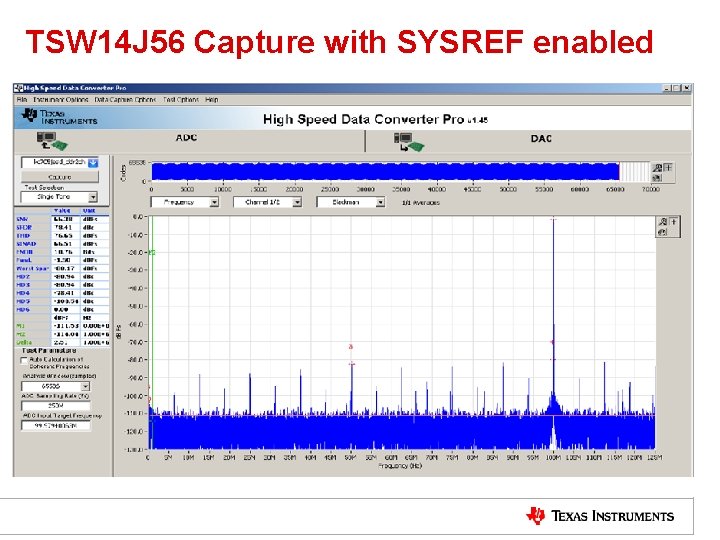
Task: Click the Texas Instruments logo in app header
Action: coord(60,117)
